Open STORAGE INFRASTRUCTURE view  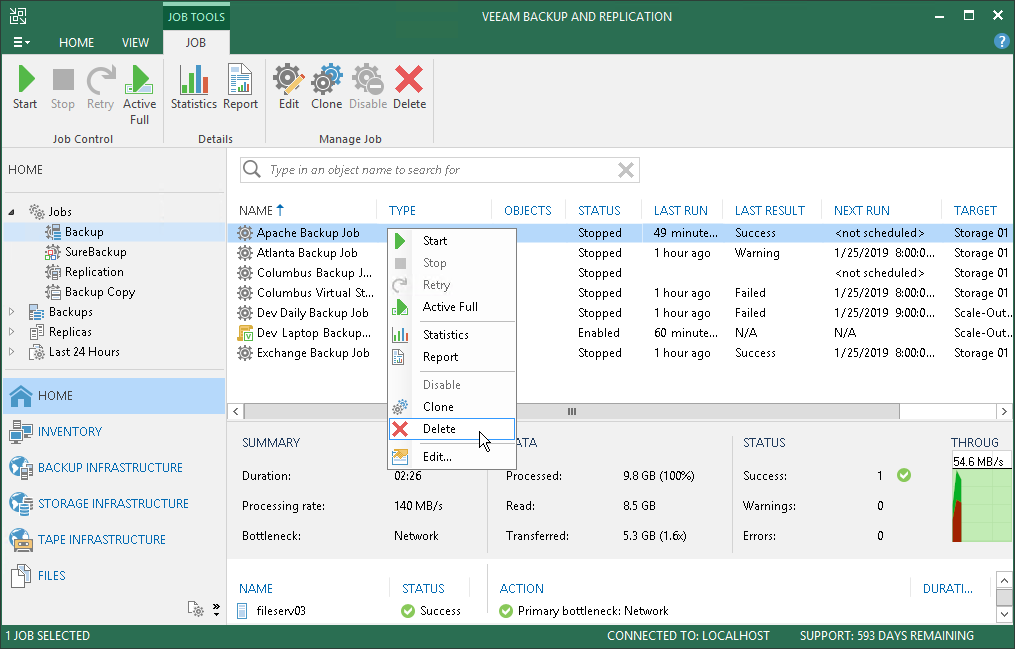click(113, 503)
